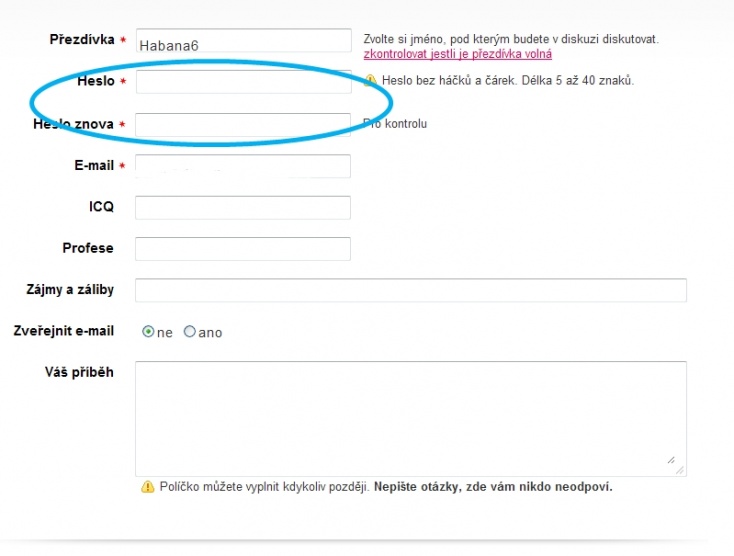This screenshot has height=556, width=734.
Task: Select the ICQ text field
Action: tap(243, 207)
